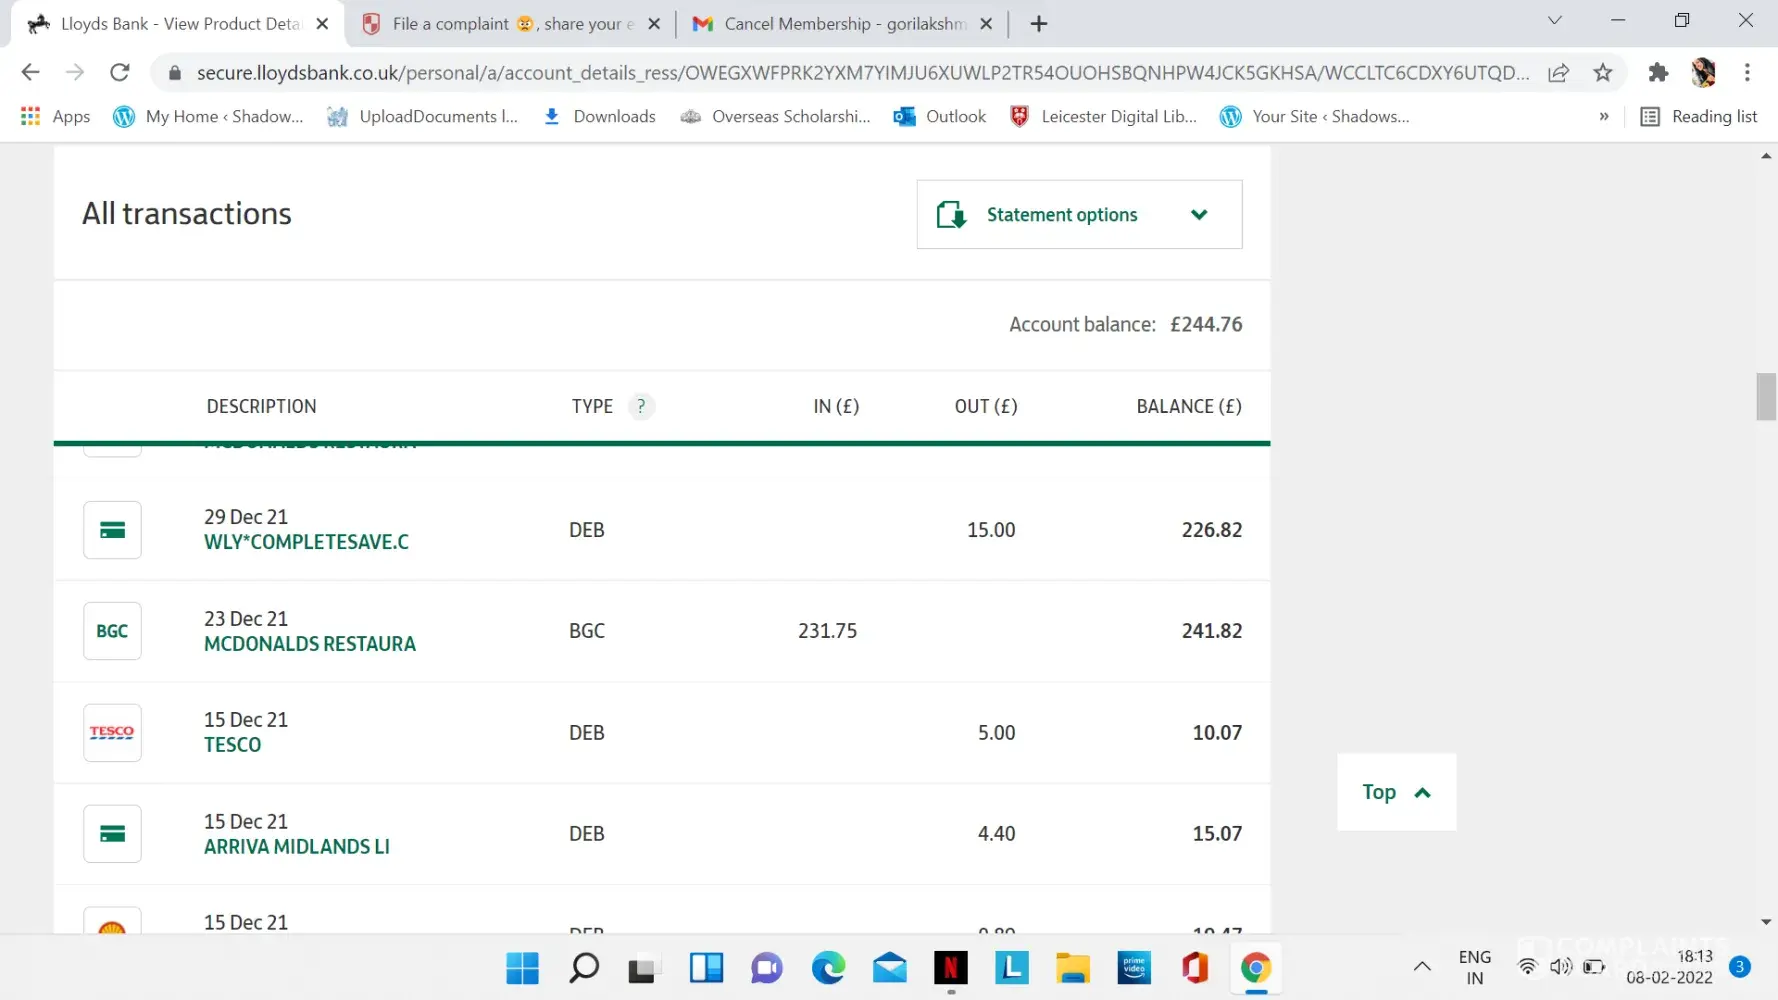Viewport: 1778px width, 1000px height.
Task: Click the scrollbar down arrow
Action: 1766,922
